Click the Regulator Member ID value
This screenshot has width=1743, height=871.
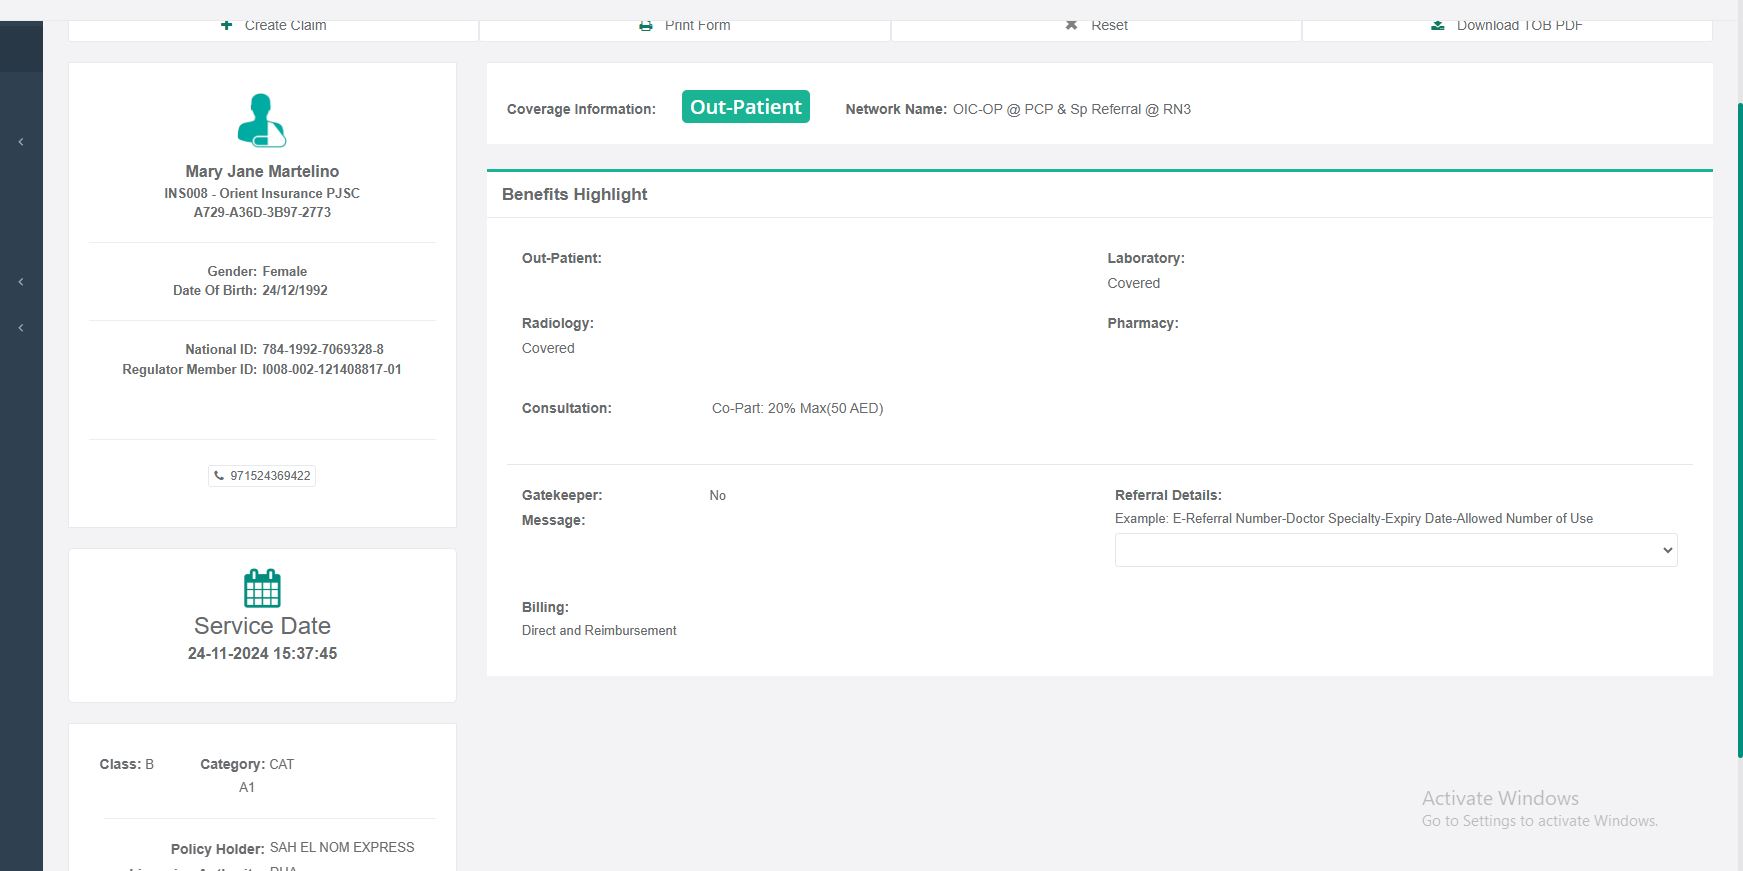[332, 369]
